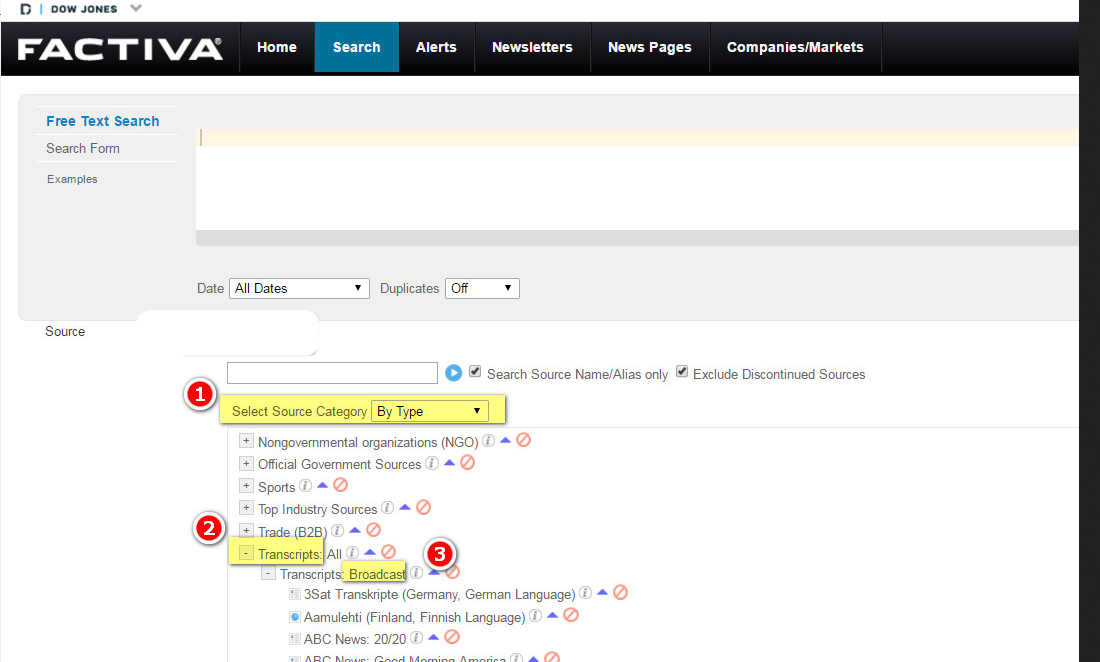Open the Companies/Markets tab
The width and height of the screenshot is (1100, 662).
tap(795, 47)
